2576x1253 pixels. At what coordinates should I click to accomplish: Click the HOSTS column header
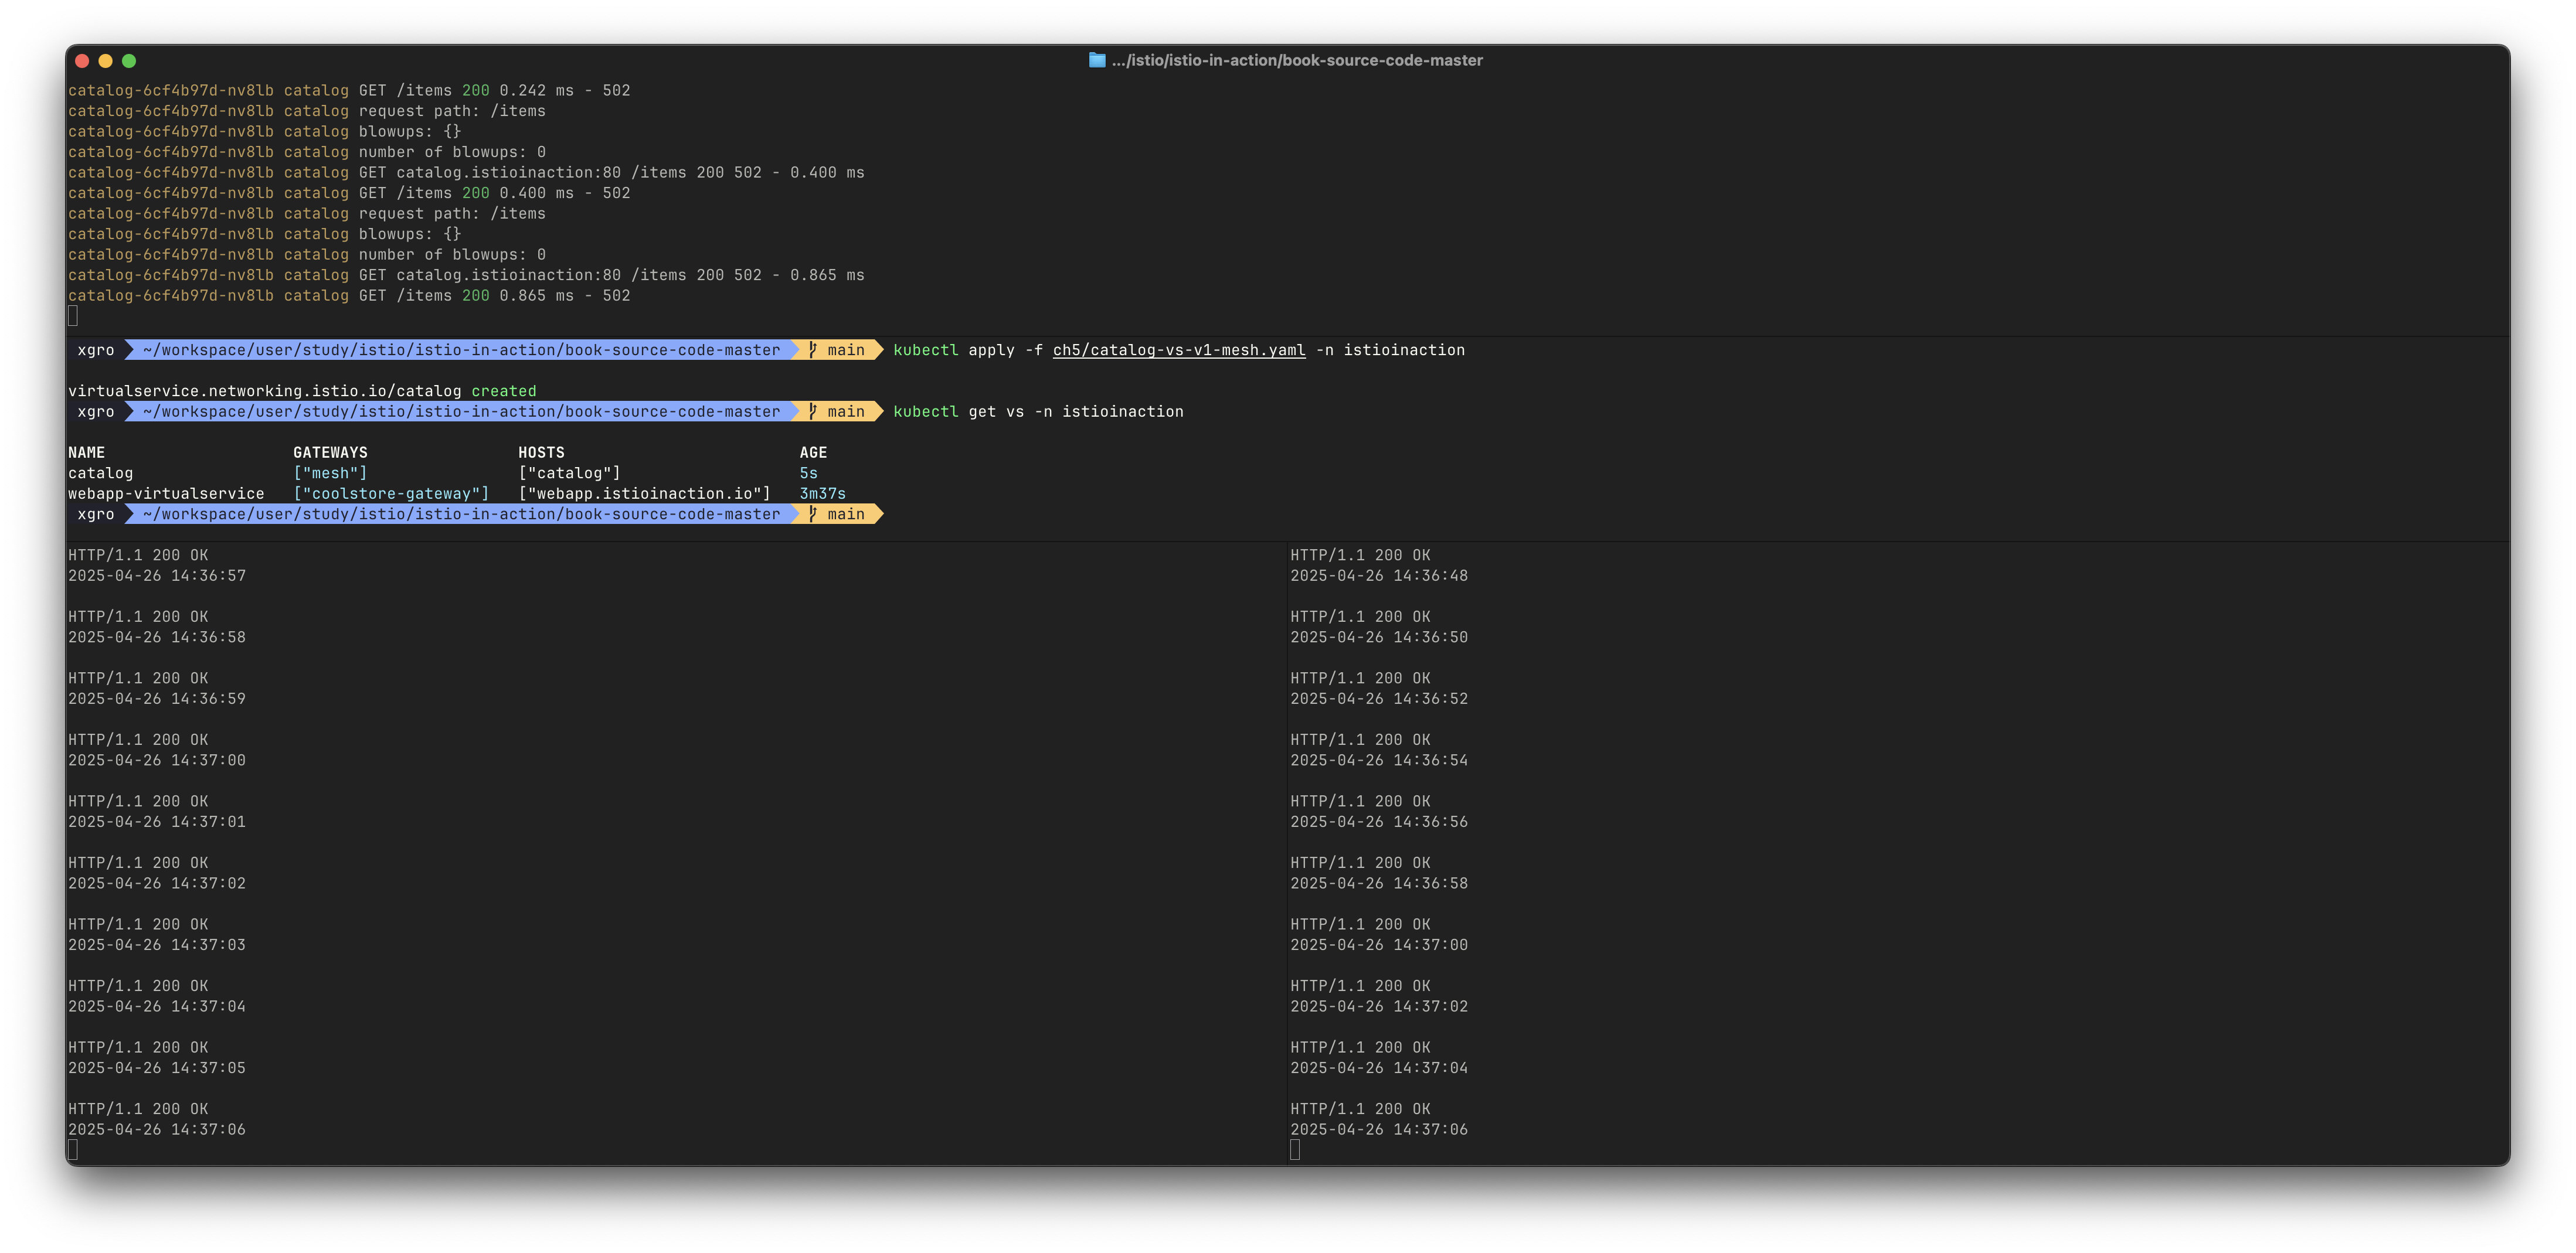pos(541,452)
